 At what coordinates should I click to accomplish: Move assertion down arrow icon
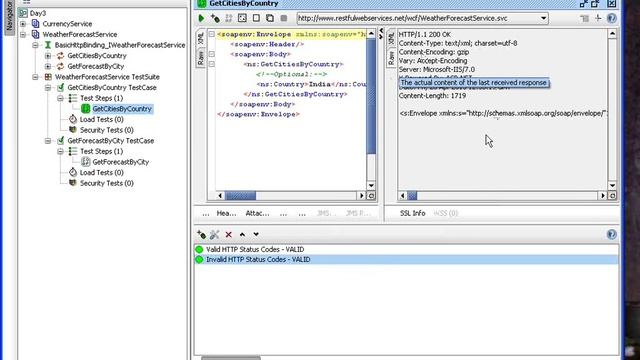pos(256,234)
